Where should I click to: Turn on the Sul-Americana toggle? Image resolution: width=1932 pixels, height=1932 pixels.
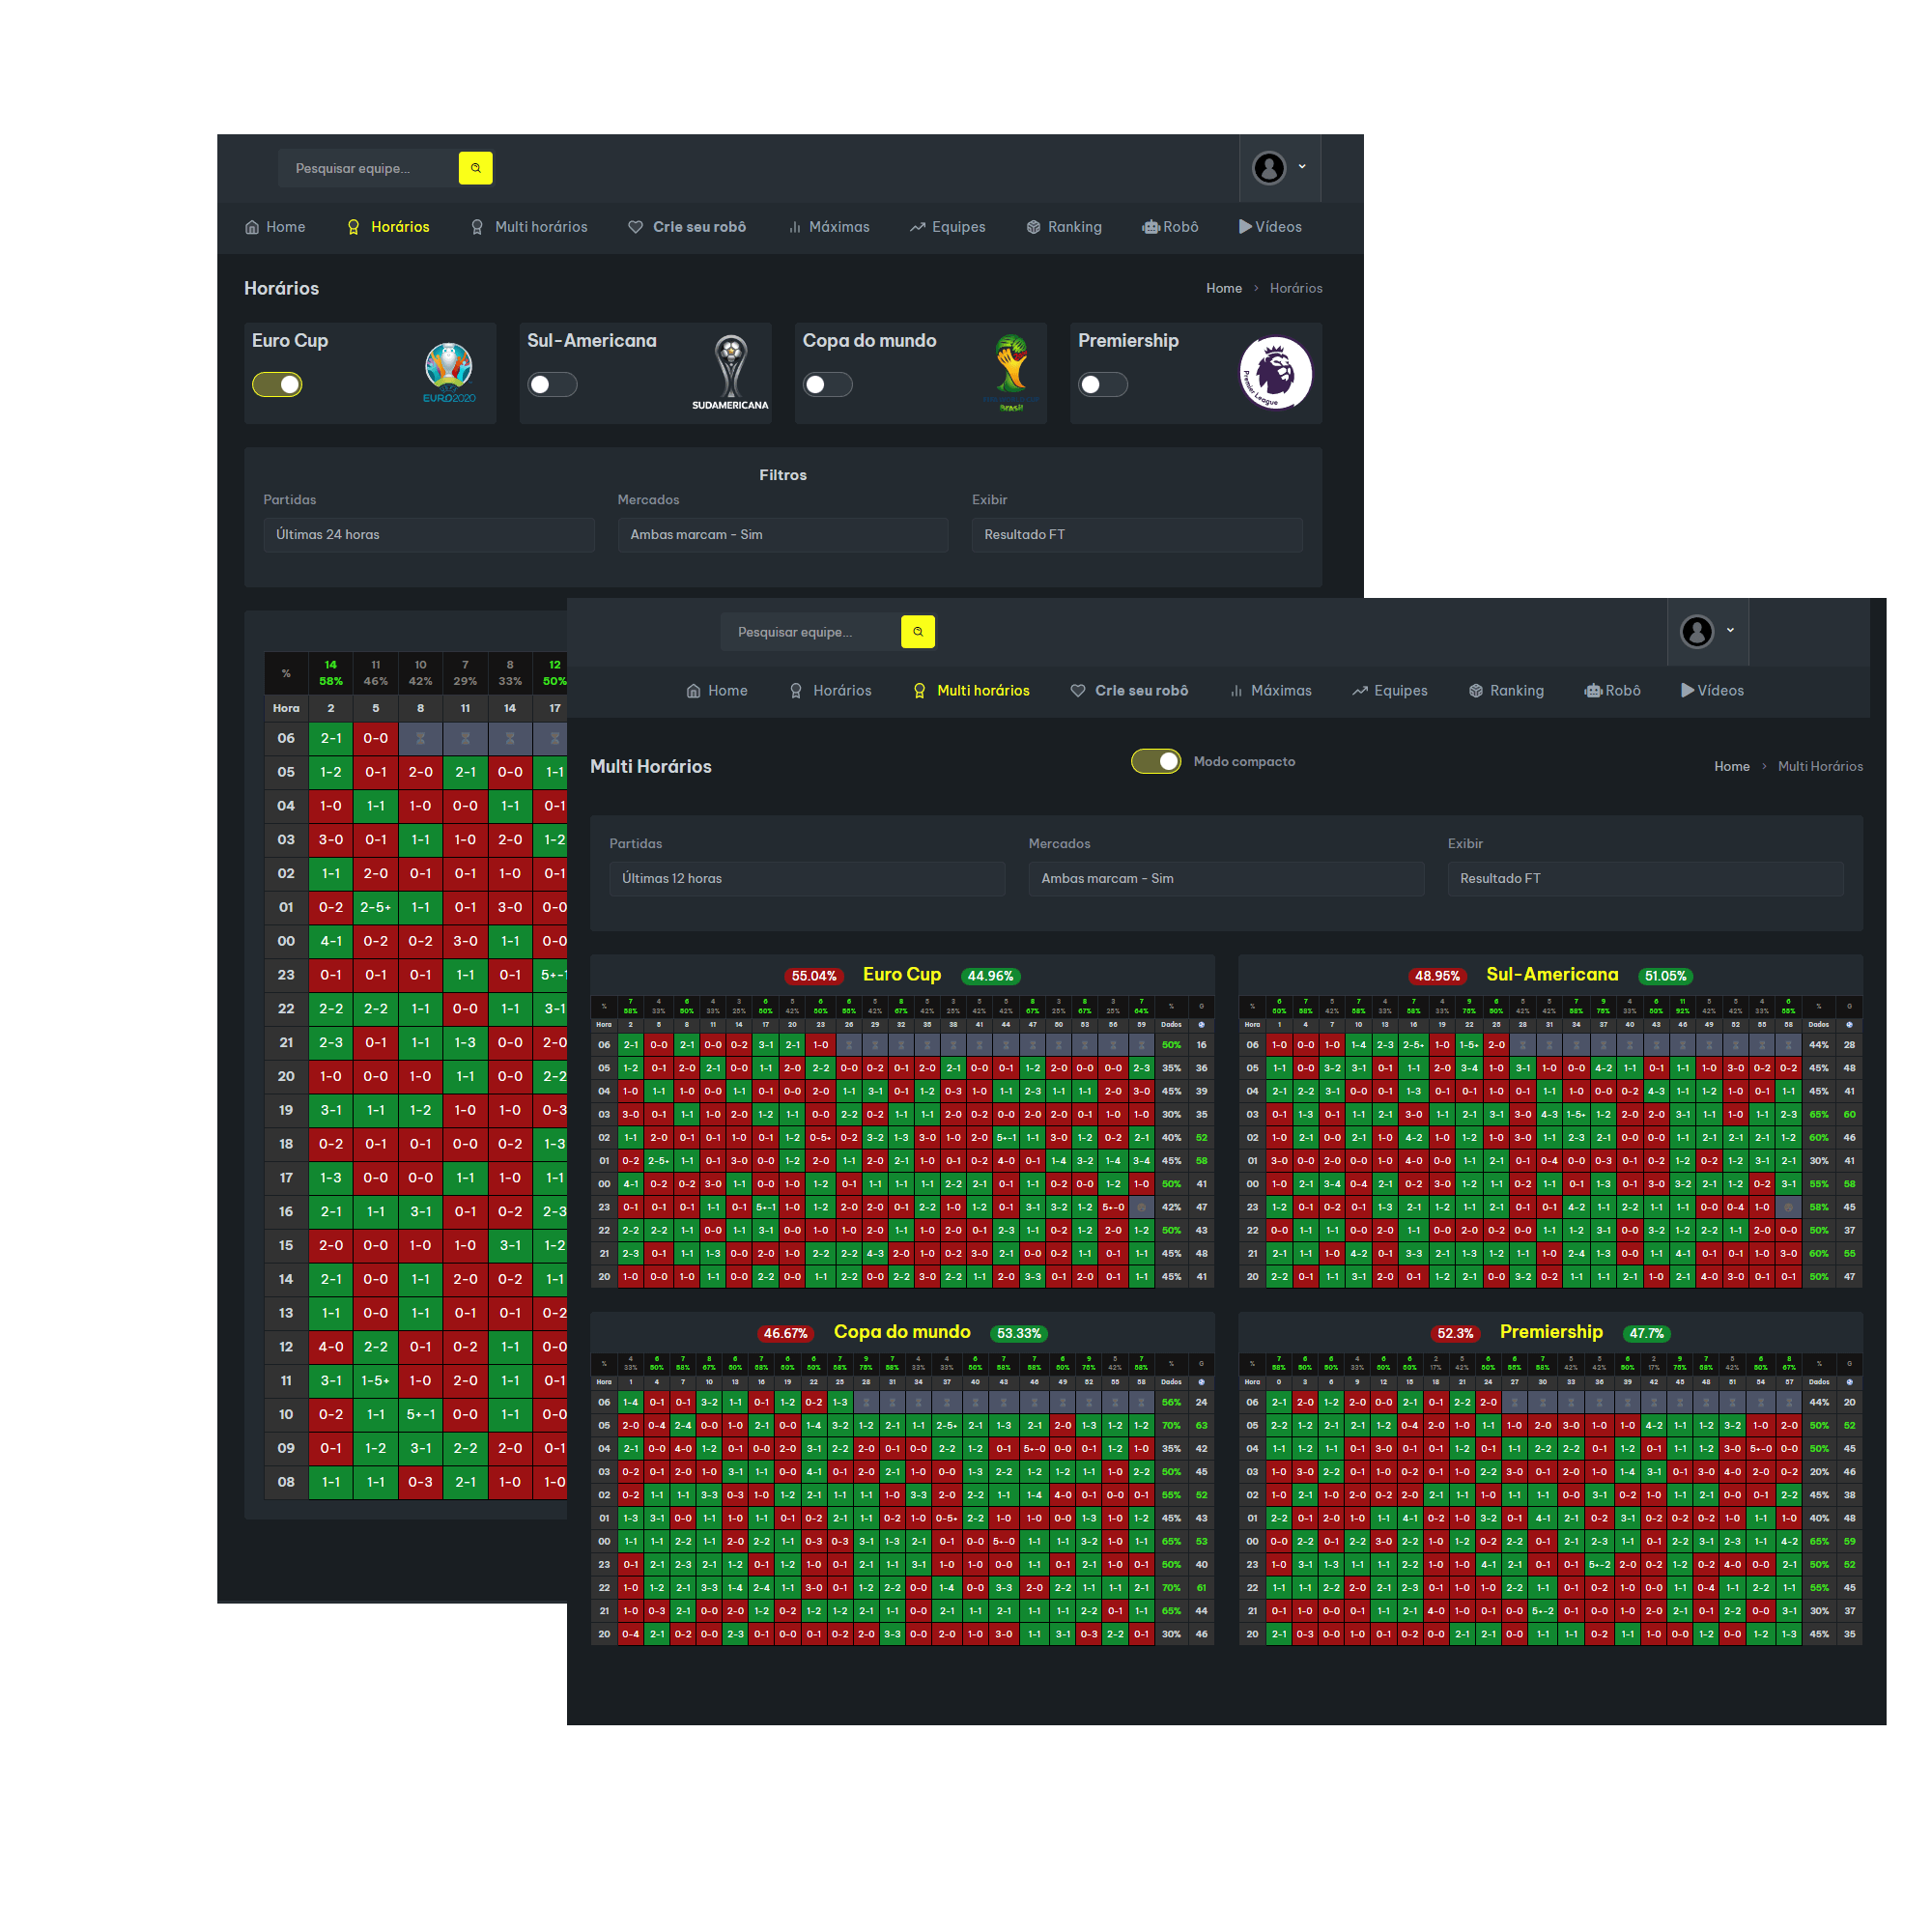(552, 384)
